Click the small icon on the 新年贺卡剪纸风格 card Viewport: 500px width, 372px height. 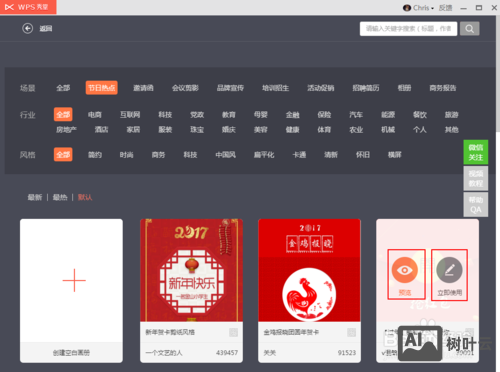(233, 332)
